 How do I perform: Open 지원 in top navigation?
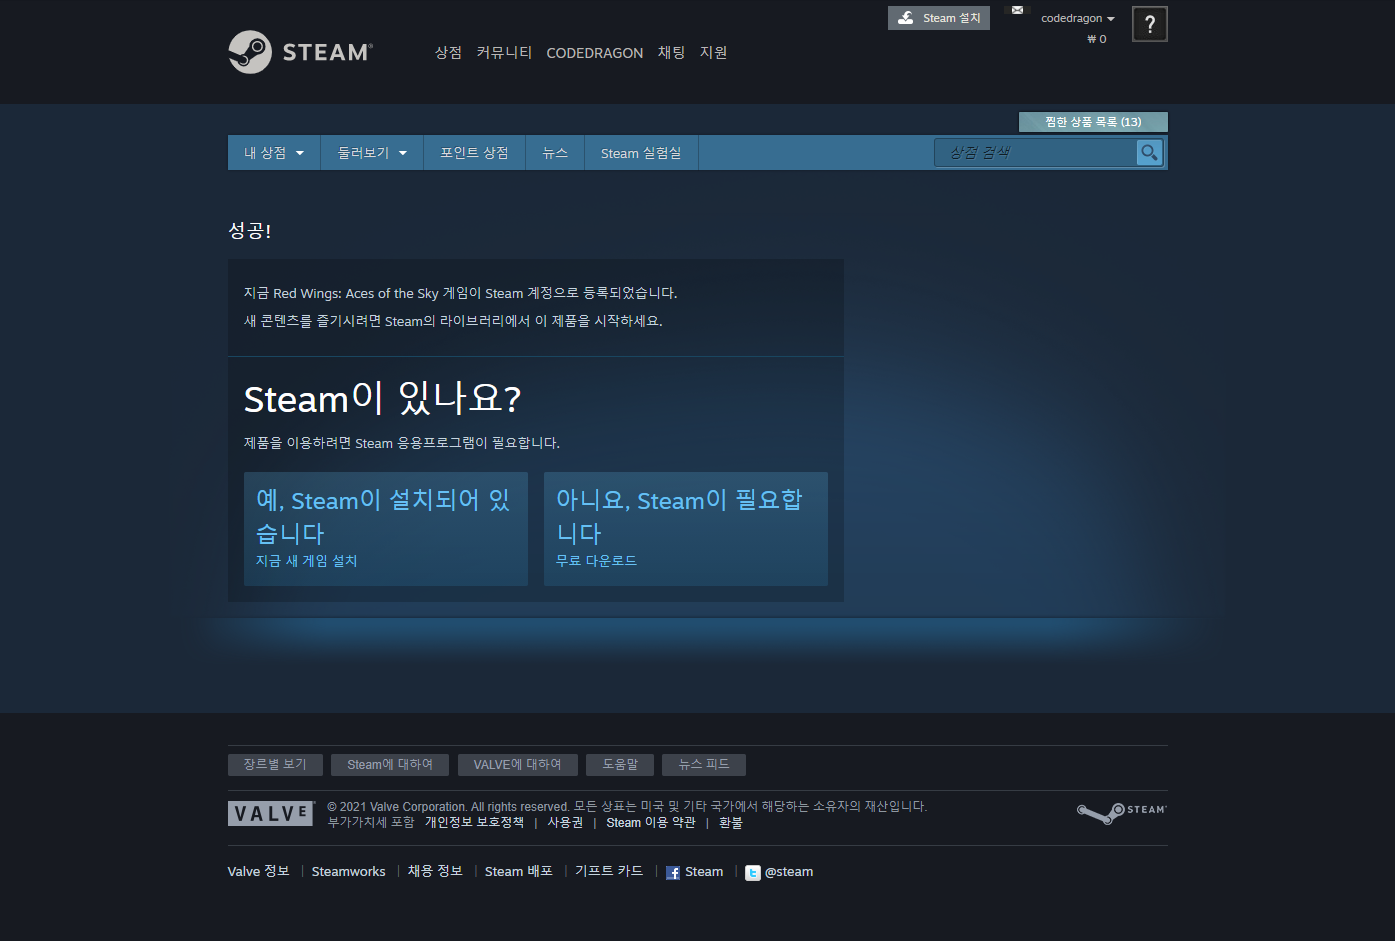tap(713, 53)
